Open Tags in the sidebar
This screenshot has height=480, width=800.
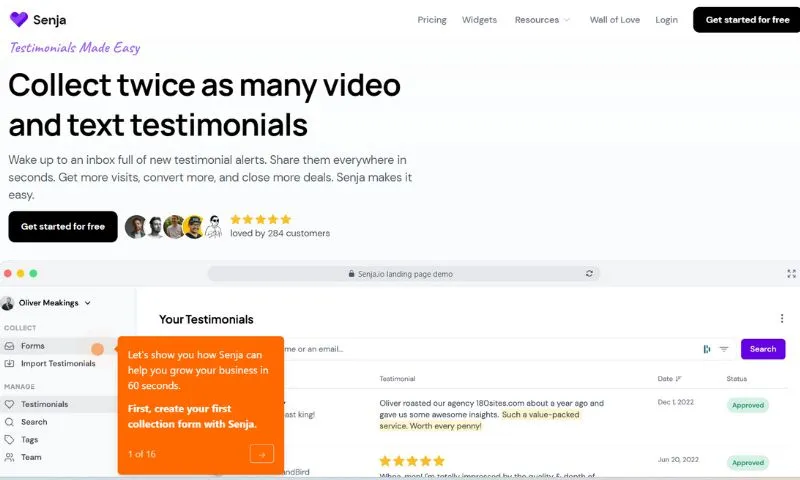click(x=30, y=440)
